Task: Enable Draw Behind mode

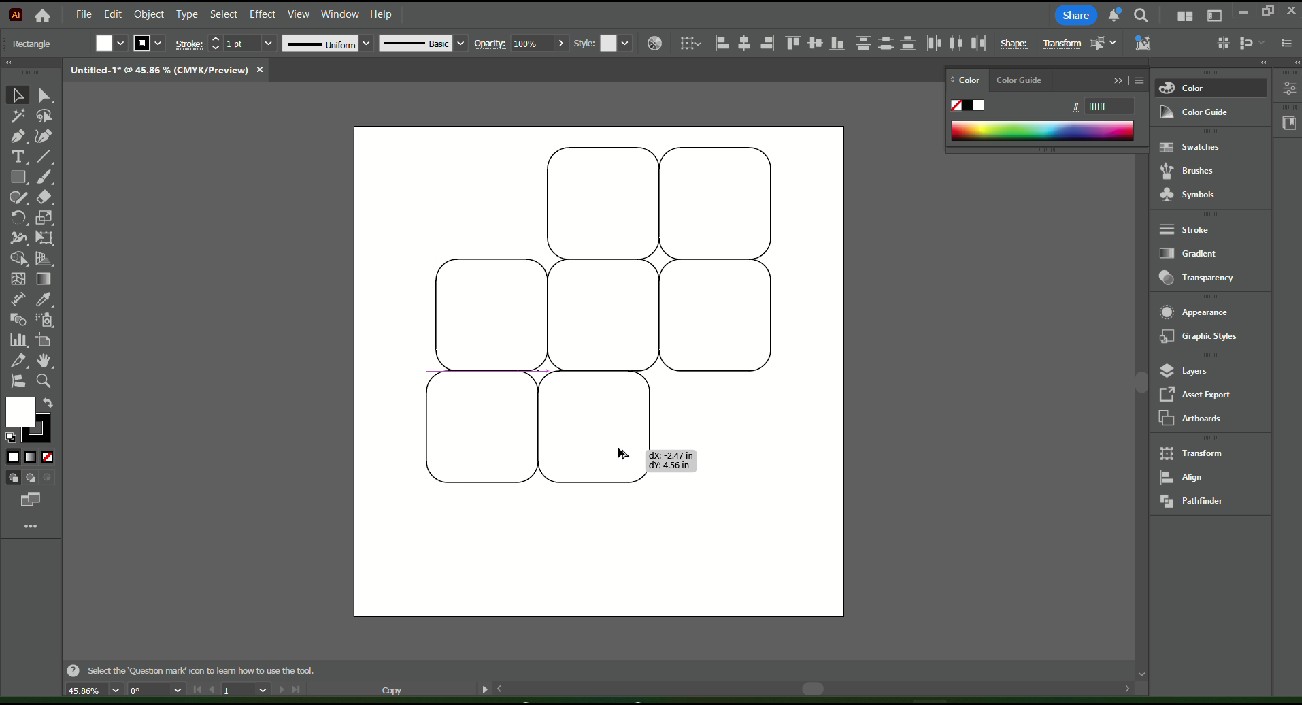Action: coord(30,478)
